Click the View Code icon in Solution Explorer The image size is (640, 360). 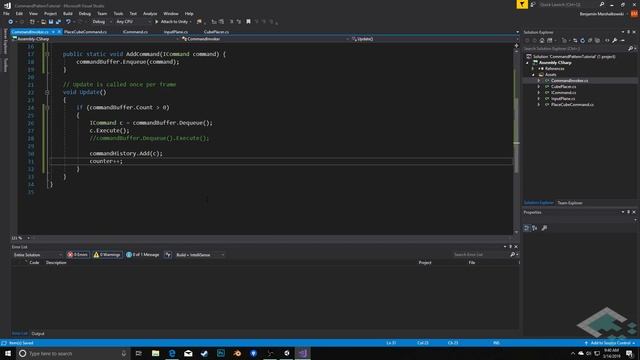point(607,40)
